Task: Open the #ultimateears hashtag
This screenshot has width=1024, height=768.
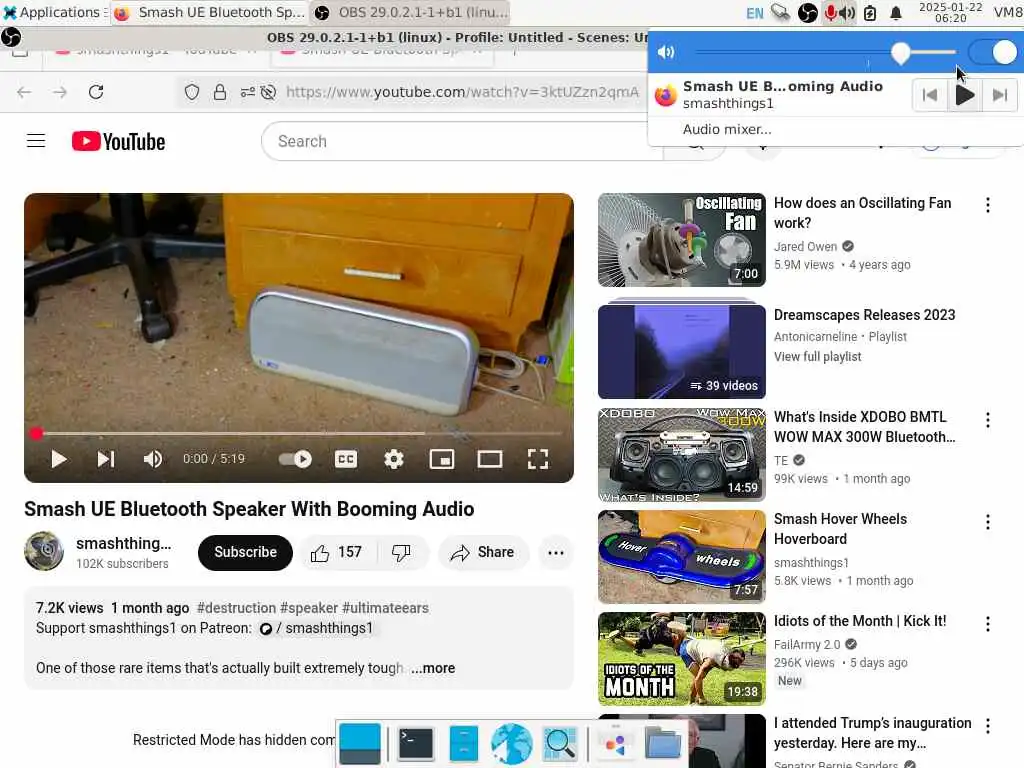Action: [385, 608]
